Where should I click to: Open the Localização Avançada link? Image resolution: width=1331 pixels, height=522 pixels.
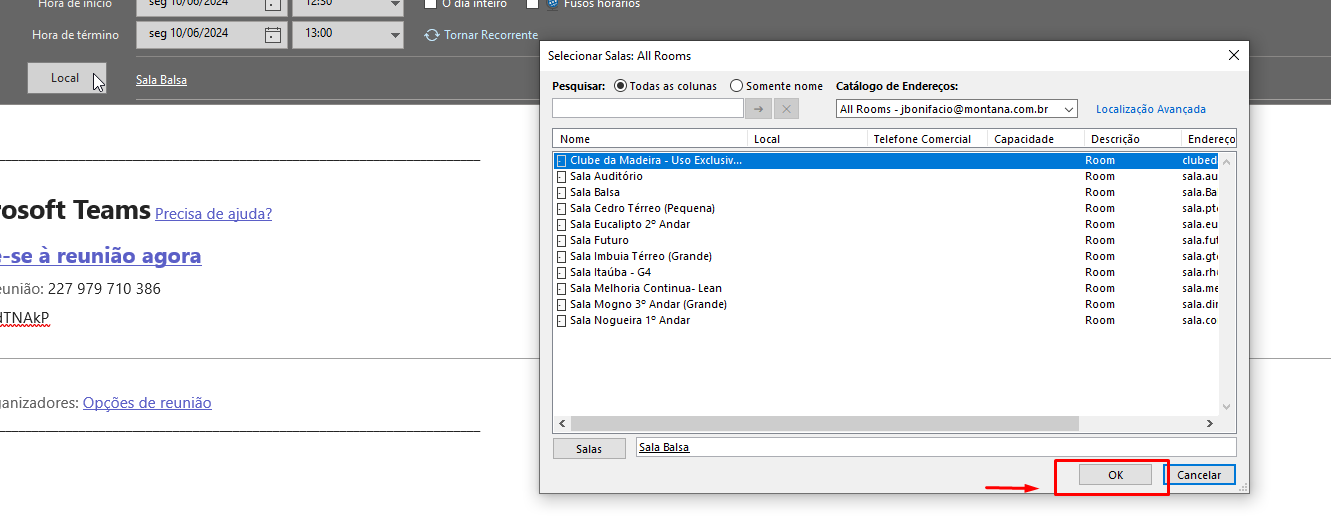click(x=1150, y=109)
